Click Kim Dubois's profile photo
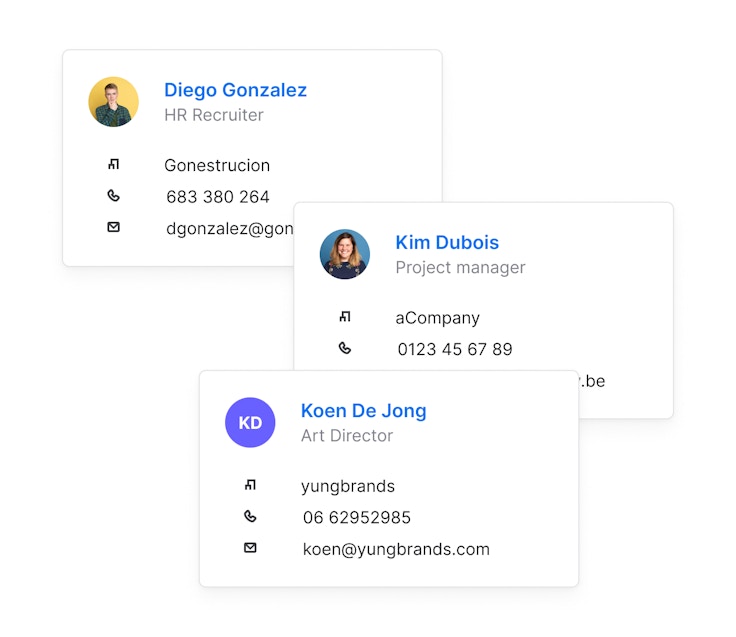Image resolution: width=736 pixels, height=637 pixels. tap(345, 254)
